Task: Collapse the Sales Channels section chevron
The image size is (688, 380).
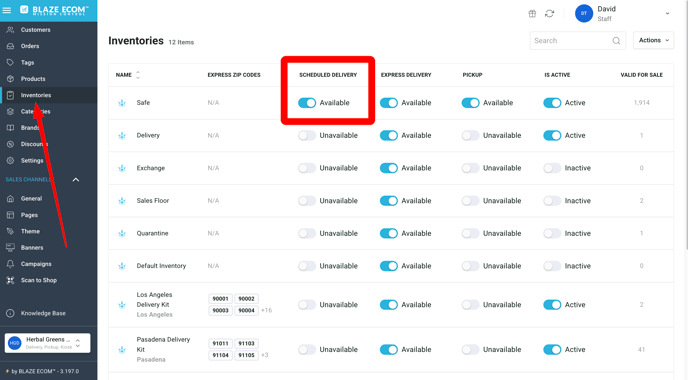Action: click(x=76, y=180)
